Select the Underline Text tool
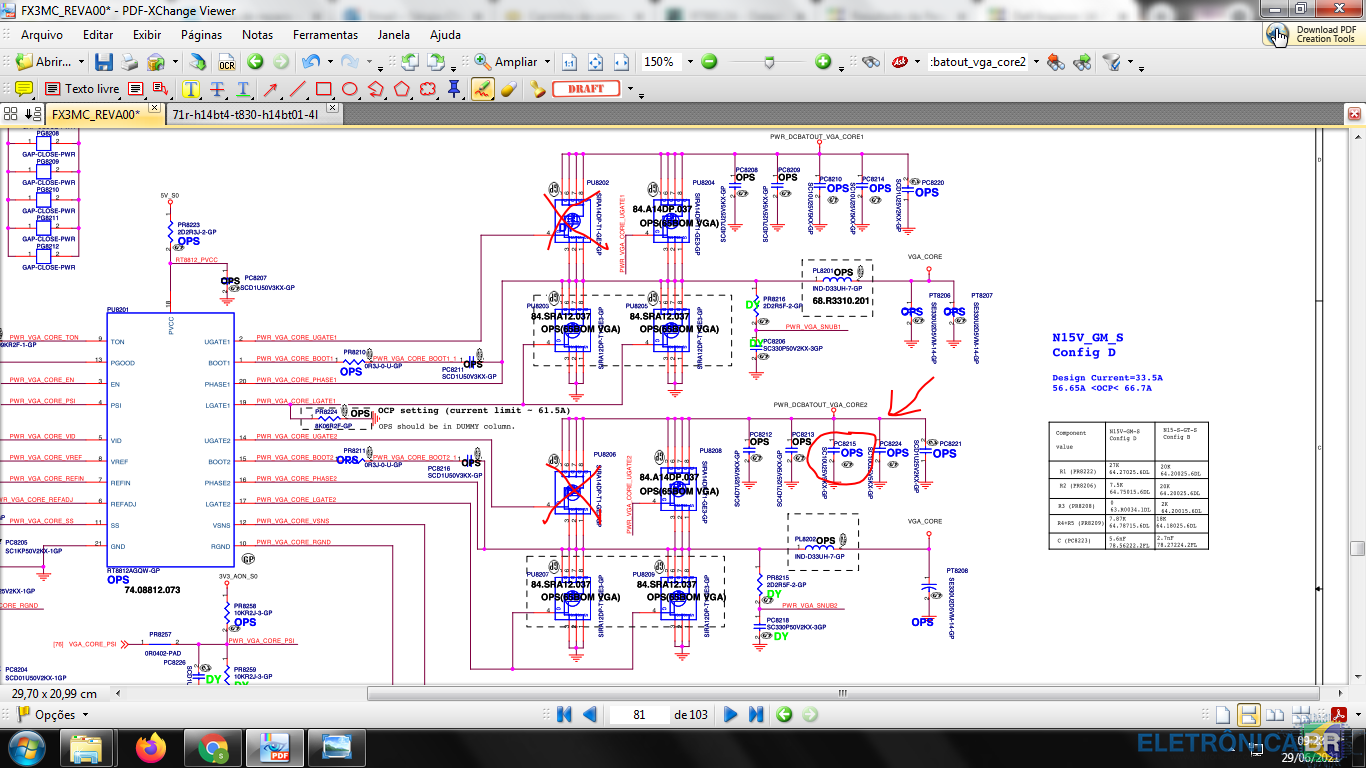This screenshot has width=1366, height=768. (243, 89)
